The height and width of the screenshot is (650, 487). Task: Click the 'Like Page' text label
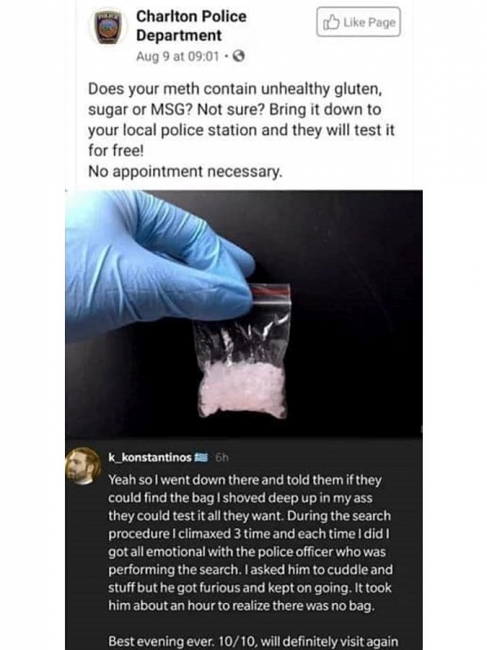pos(369,22)
